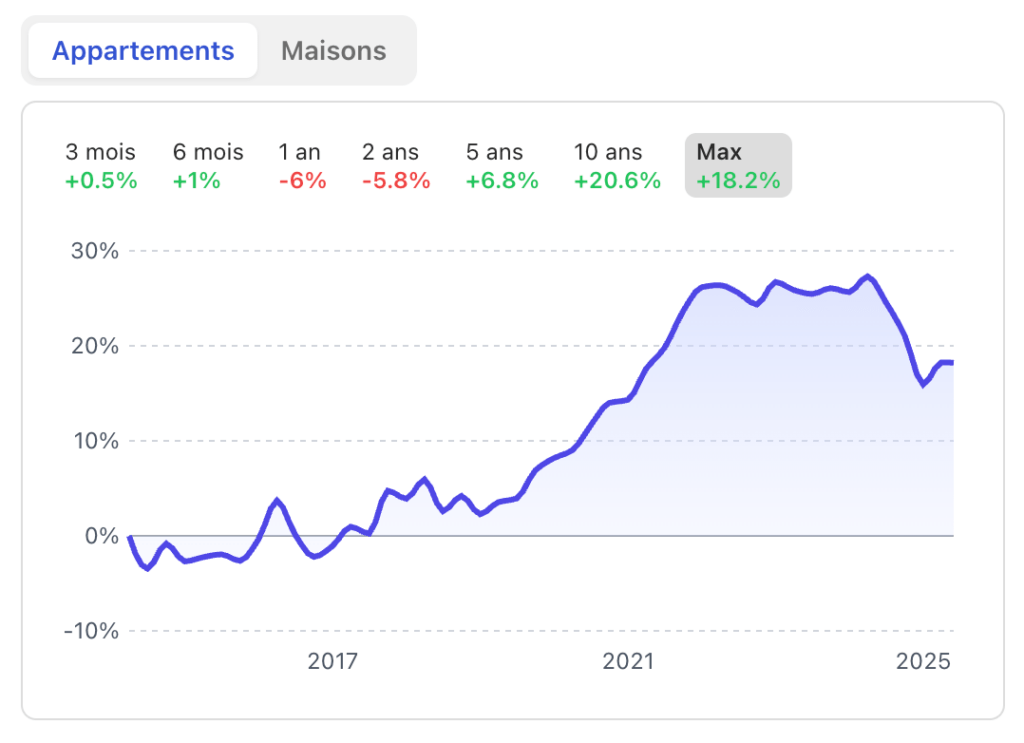The width and height of the screenshot is (1024, 743).
Task: Click the 2021 x-axis label
Action: pyautogui.click(x=628, y=661)
